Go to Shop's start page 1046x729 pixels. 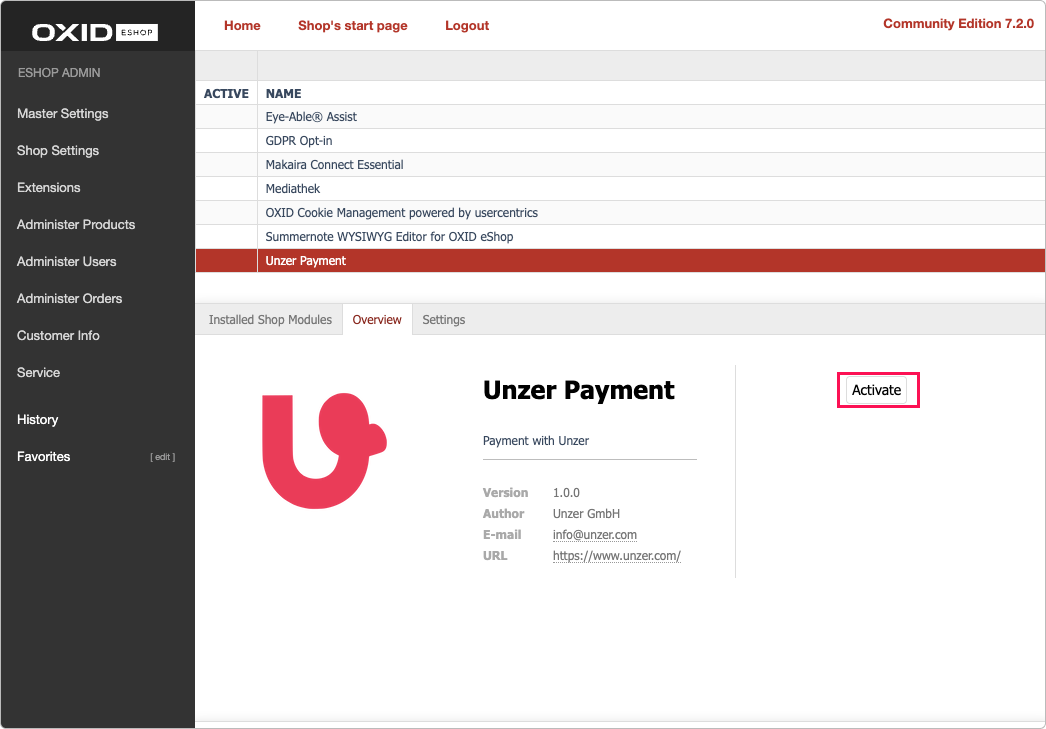pos(352,26)
